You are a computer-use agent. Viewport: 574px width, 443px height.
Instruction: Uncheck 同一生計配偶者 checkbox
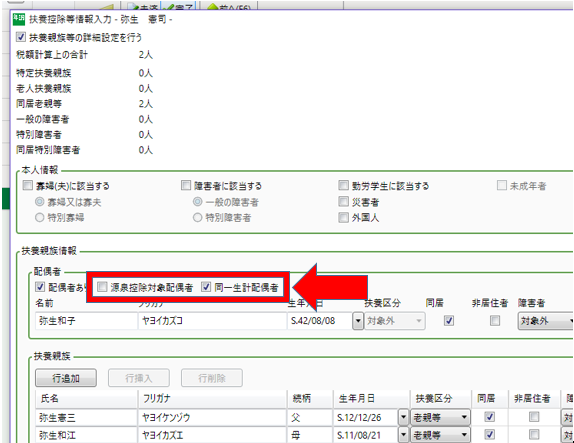click(x=206, y=287)
